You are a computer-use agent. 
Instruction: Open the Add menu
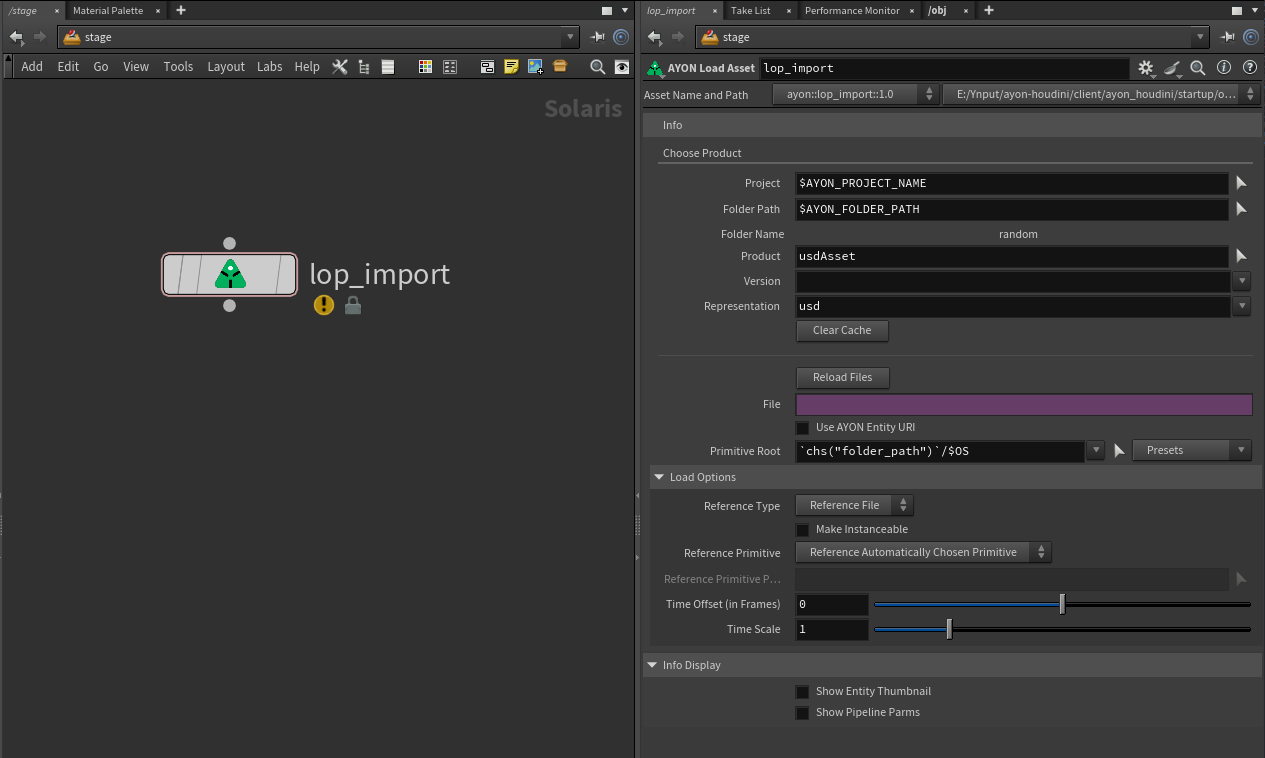tap(32, 67)
